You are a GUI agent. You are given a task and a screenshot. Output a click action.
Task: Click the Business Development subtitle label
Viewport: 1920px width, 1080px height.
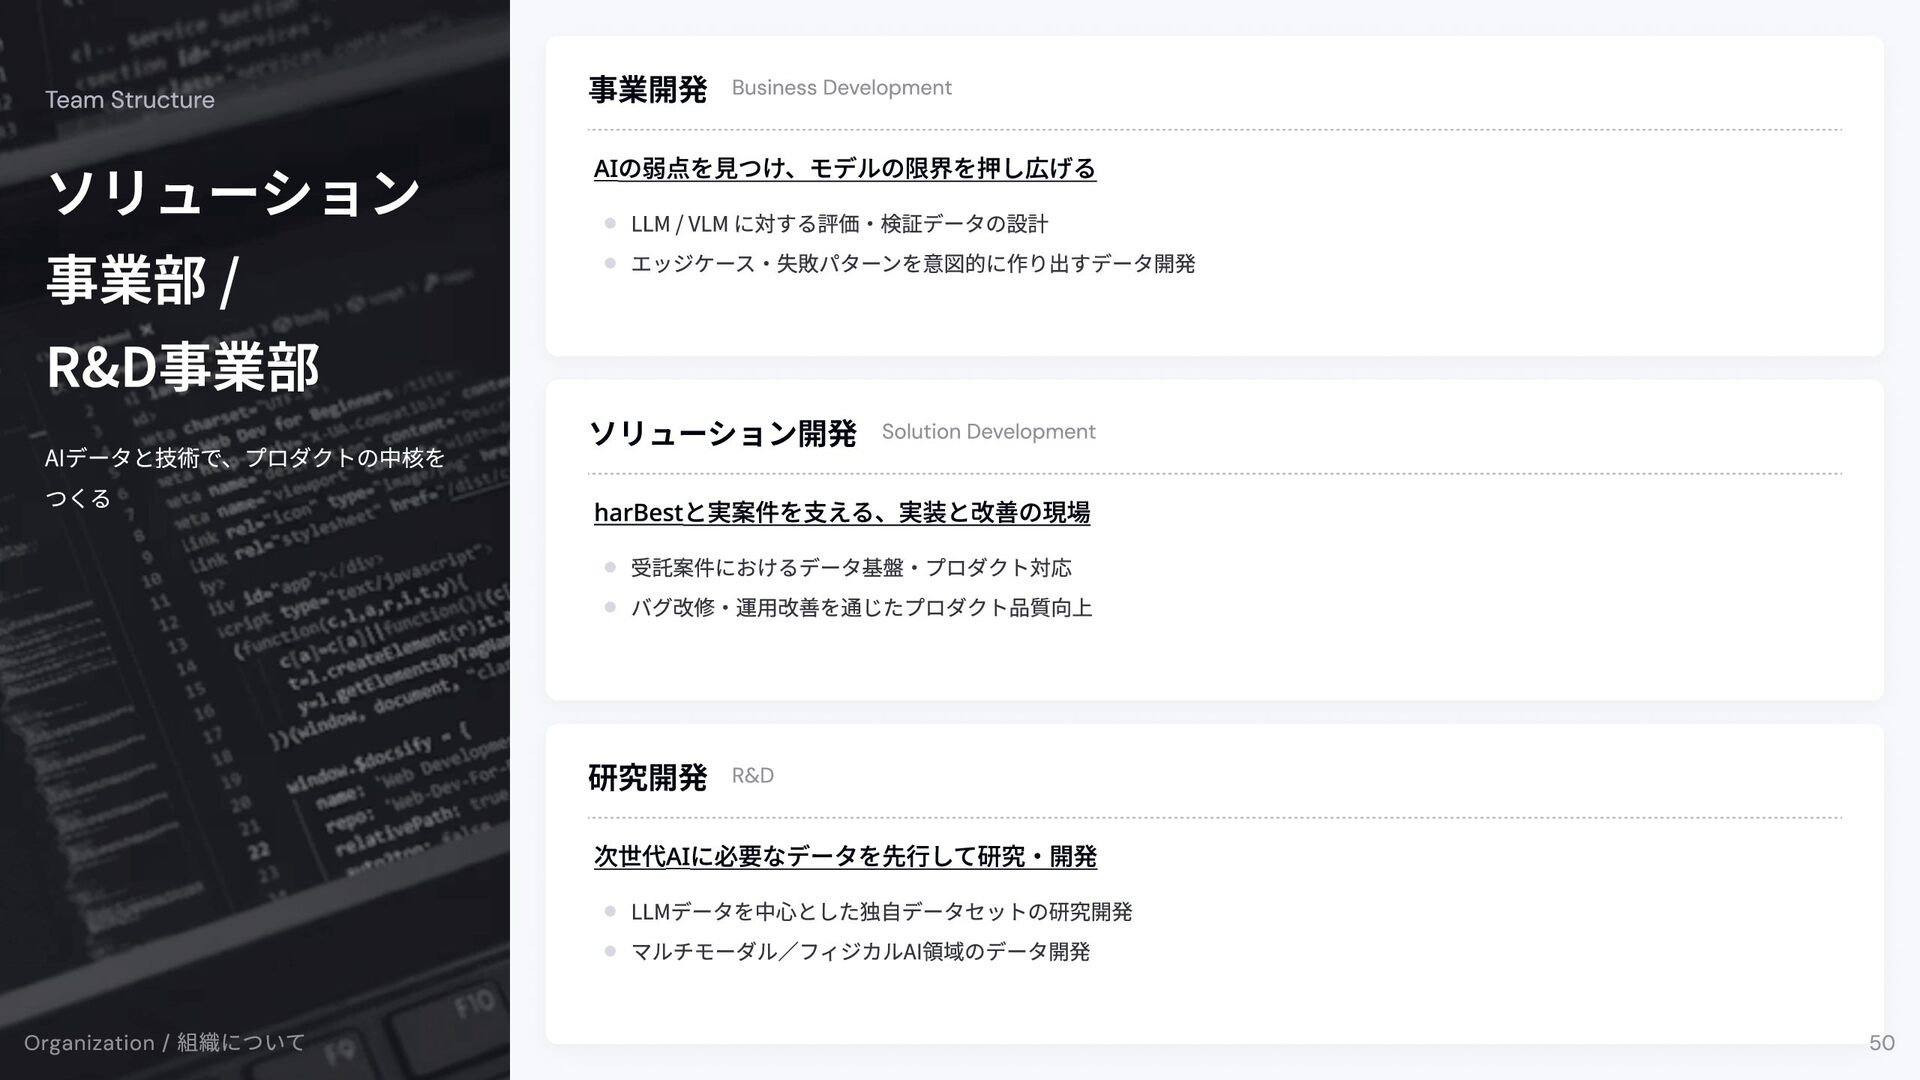841,88
